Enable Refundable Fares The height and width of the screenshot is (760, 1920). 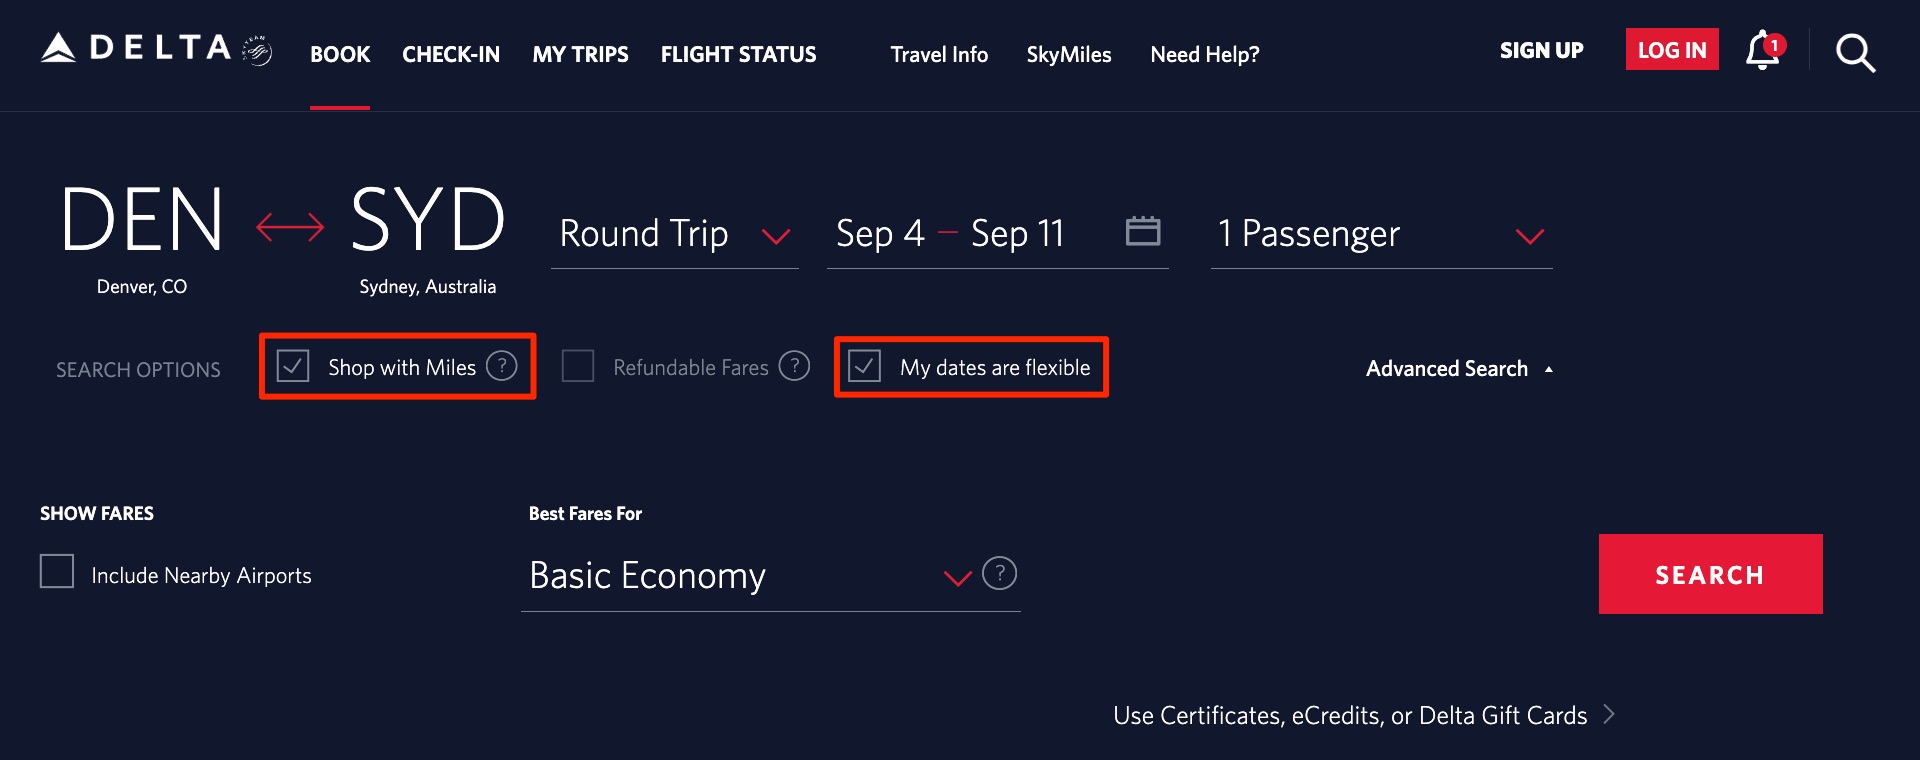pyautogui.click(x=578, y=366)
